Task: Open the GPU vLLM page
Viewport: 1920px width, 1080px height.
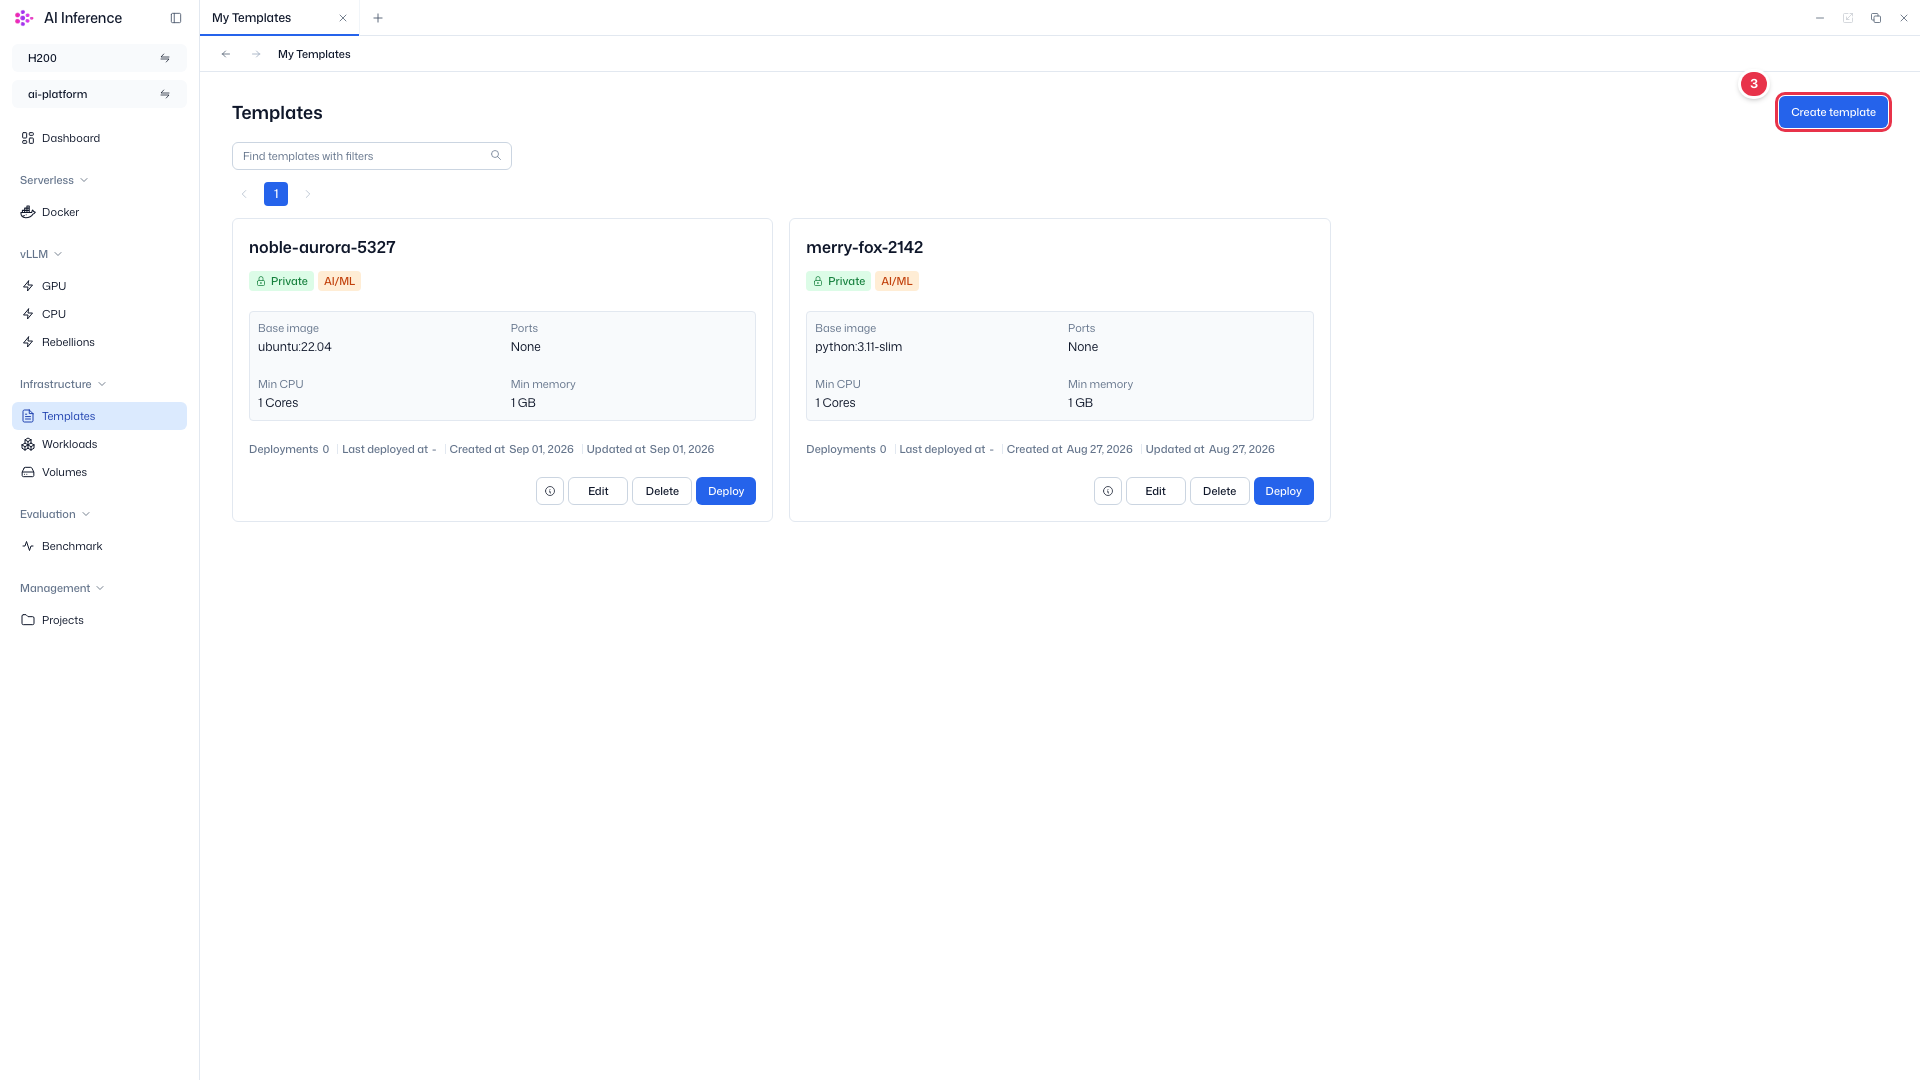Action: pos(99,286)
